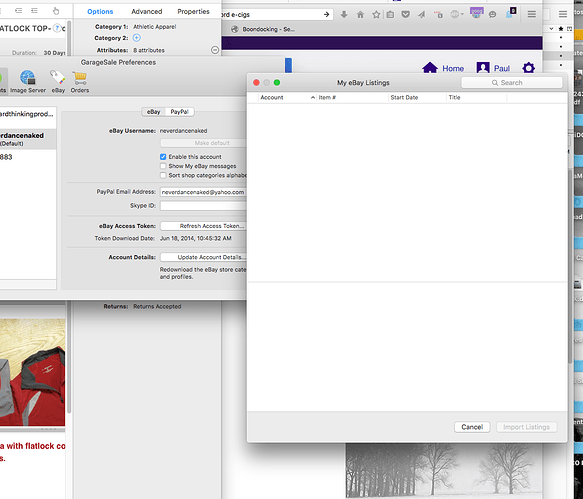Click the red jacket listing photo
Viewport: 583px width, 499px height.
pos(32,372)
